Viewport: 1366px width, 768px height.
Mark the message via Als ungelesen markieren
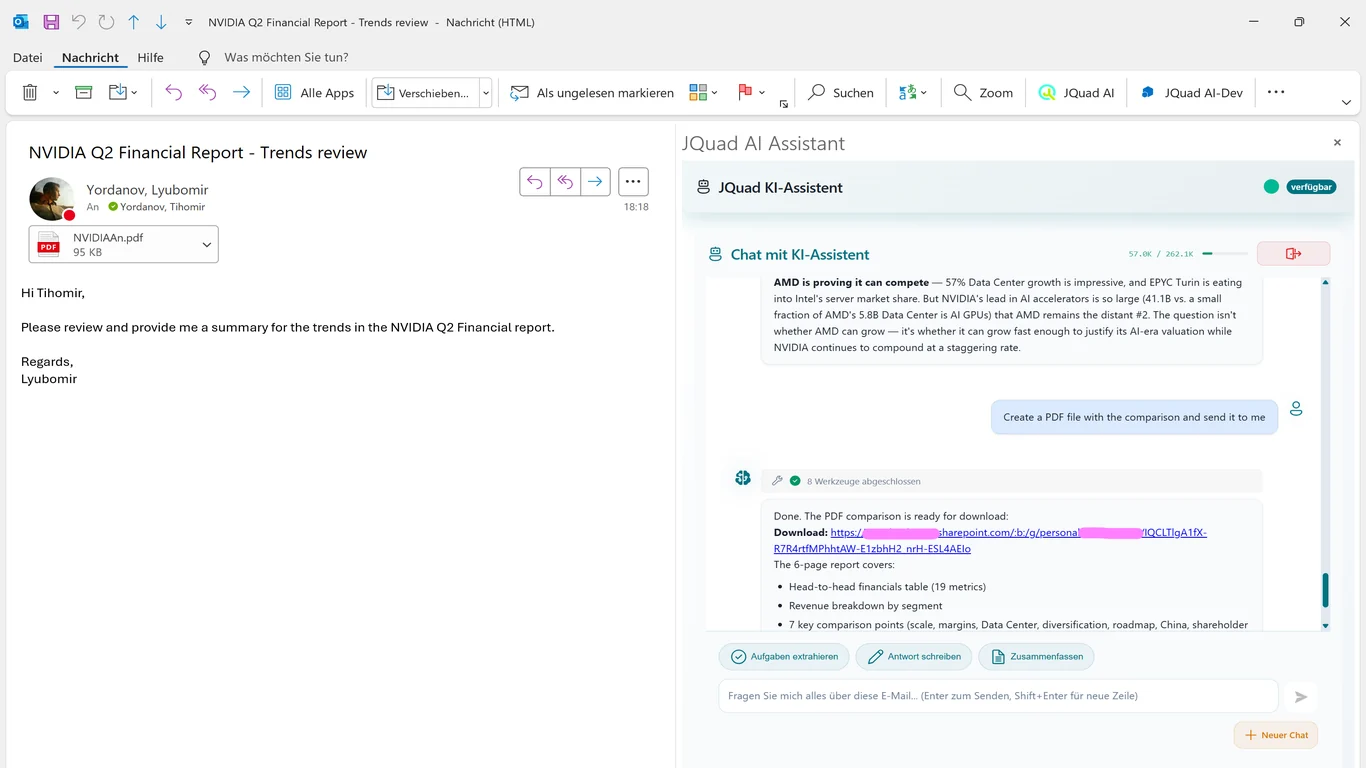pyautogui.click(x=592, y=92)
